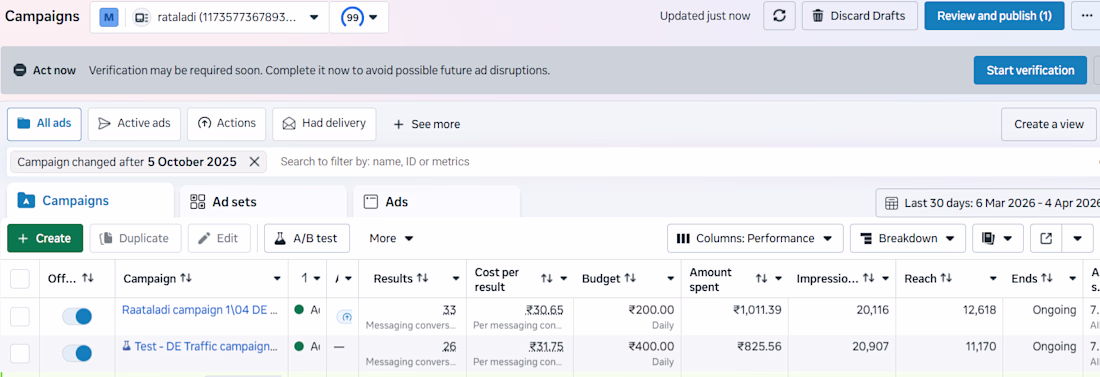Open the export options dropdown arrow
The image size is (1100, 377).
(1078, 238)
